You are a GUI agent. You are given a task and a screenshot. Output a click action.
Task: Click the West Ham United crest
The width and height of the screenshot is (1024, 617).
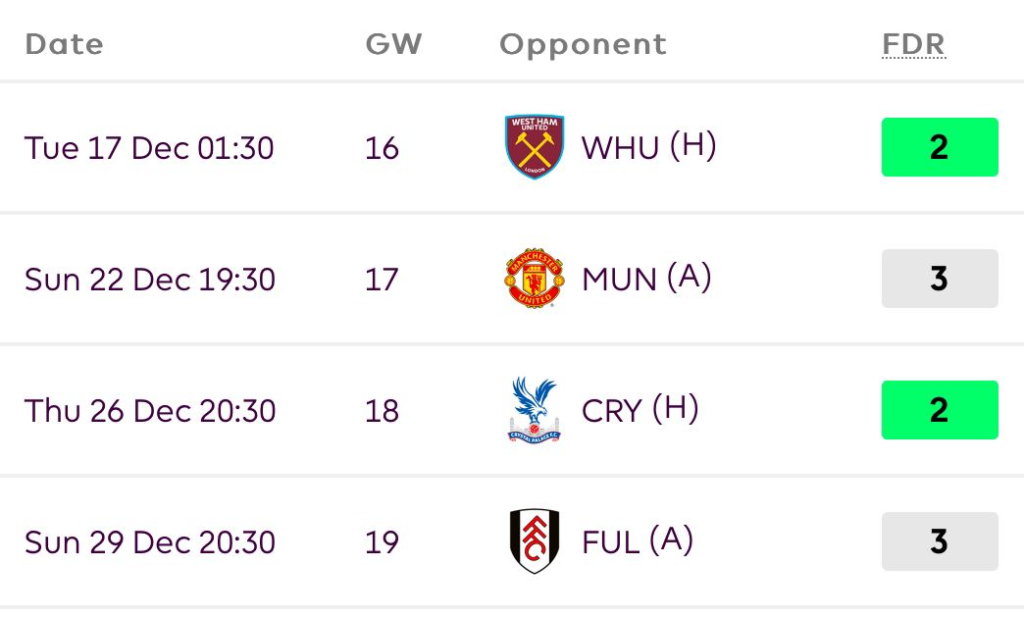pyautogui.click(x=534, y=147)
